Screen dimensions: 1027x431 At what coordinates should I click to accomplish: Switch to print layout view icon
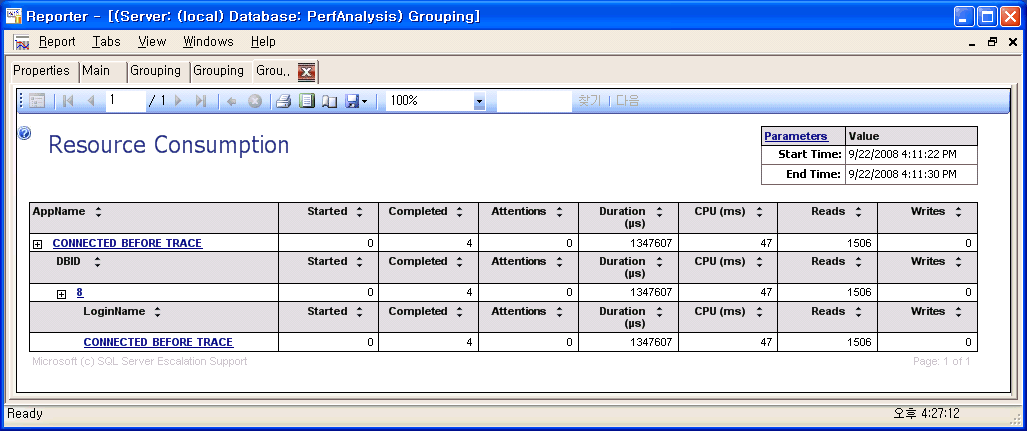click(307, 101)
